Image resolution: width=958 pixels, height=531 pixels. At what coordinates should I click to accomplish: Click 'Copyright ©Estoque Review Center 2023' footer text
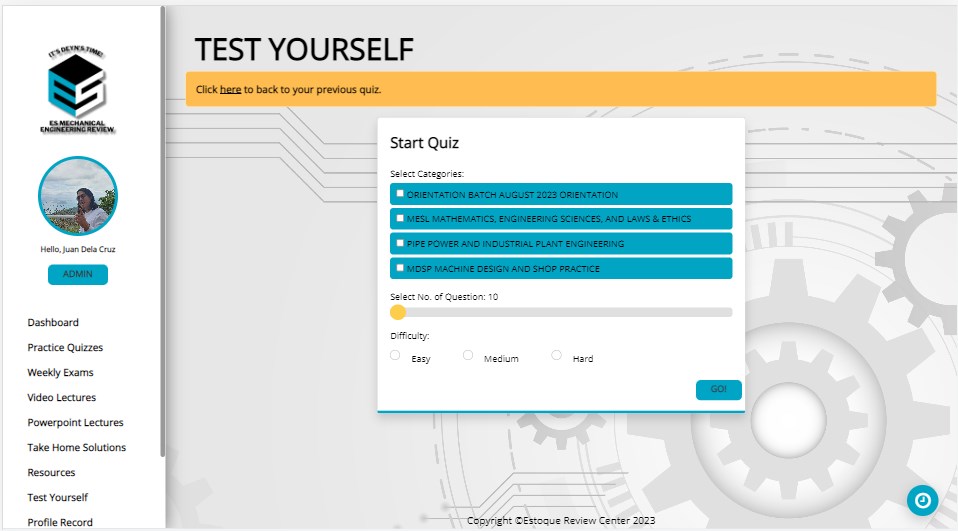click(561, 521)
